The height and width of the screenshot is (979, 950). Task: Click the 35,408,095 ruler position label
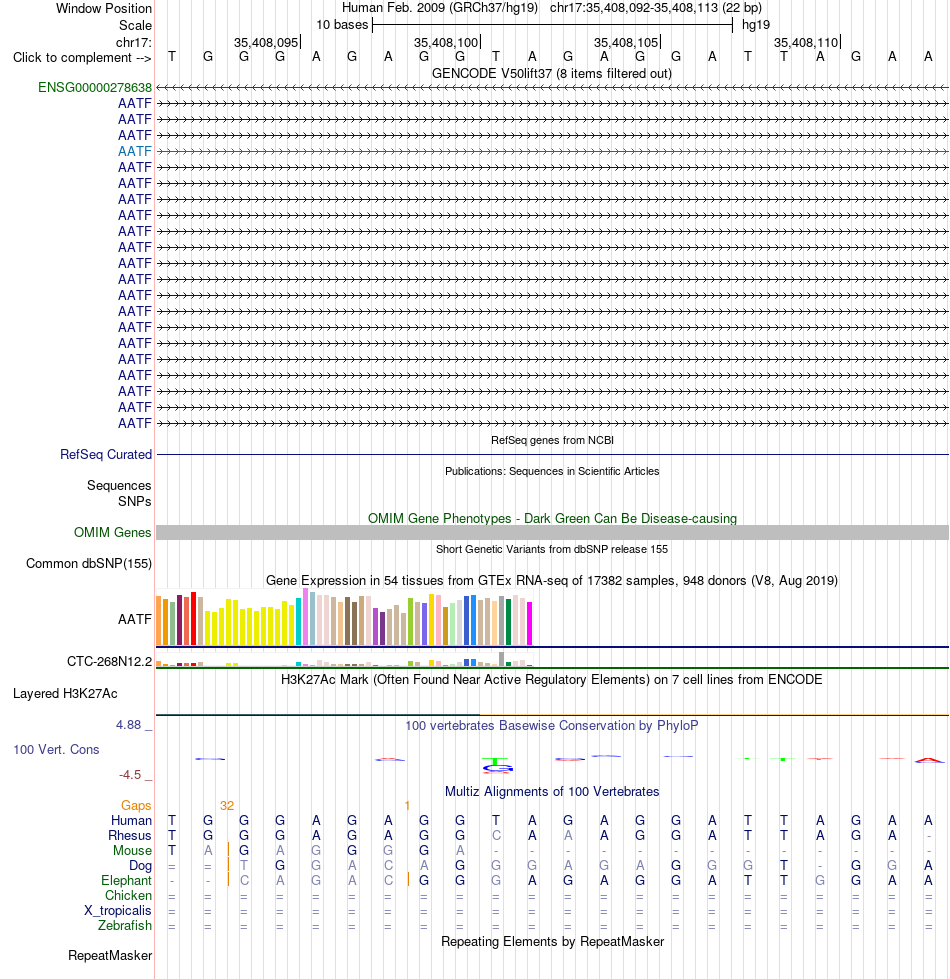click(x=266, y=42)
